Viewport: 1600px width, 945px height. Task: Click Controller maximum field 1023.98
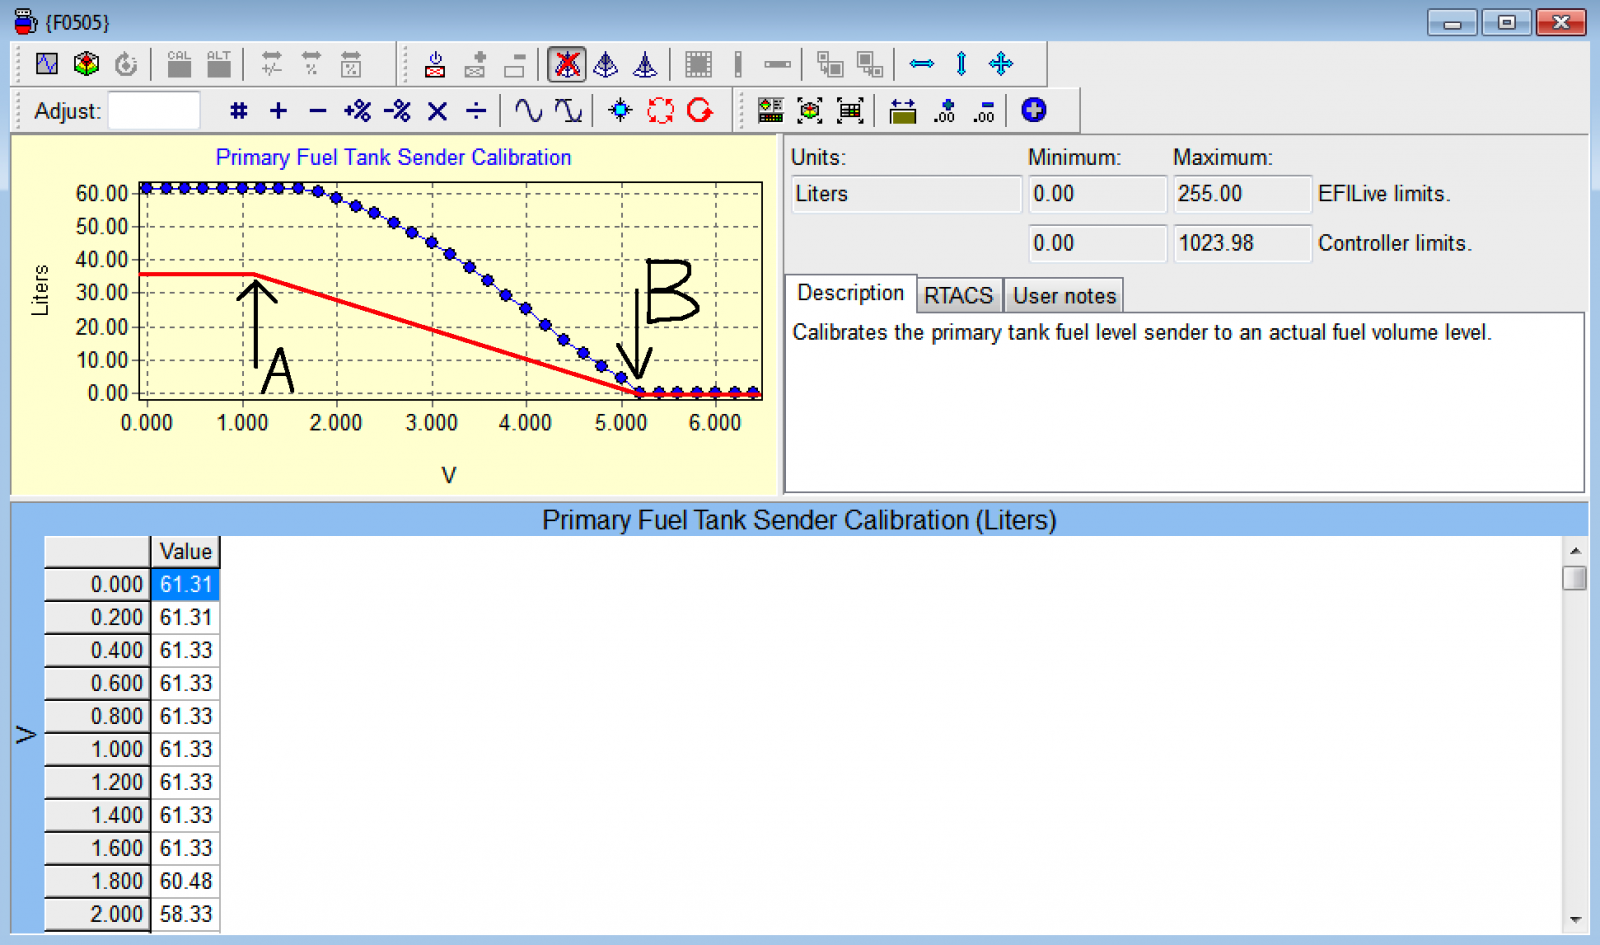click(1242, 243)
